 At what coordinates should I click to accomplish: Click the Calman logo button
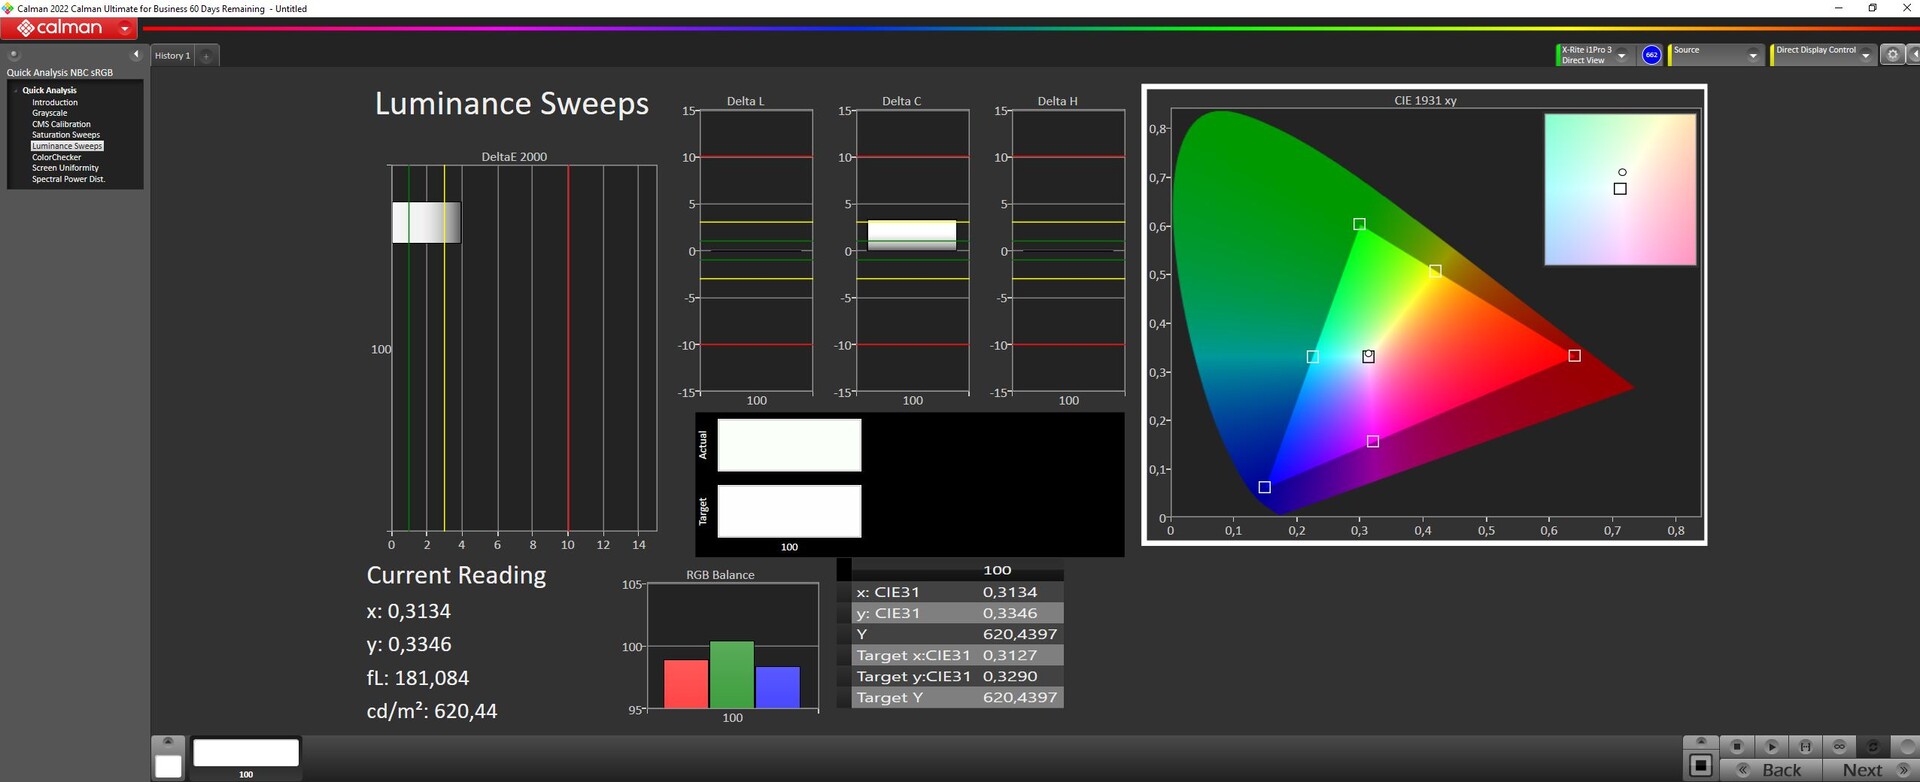pos(60,28)
